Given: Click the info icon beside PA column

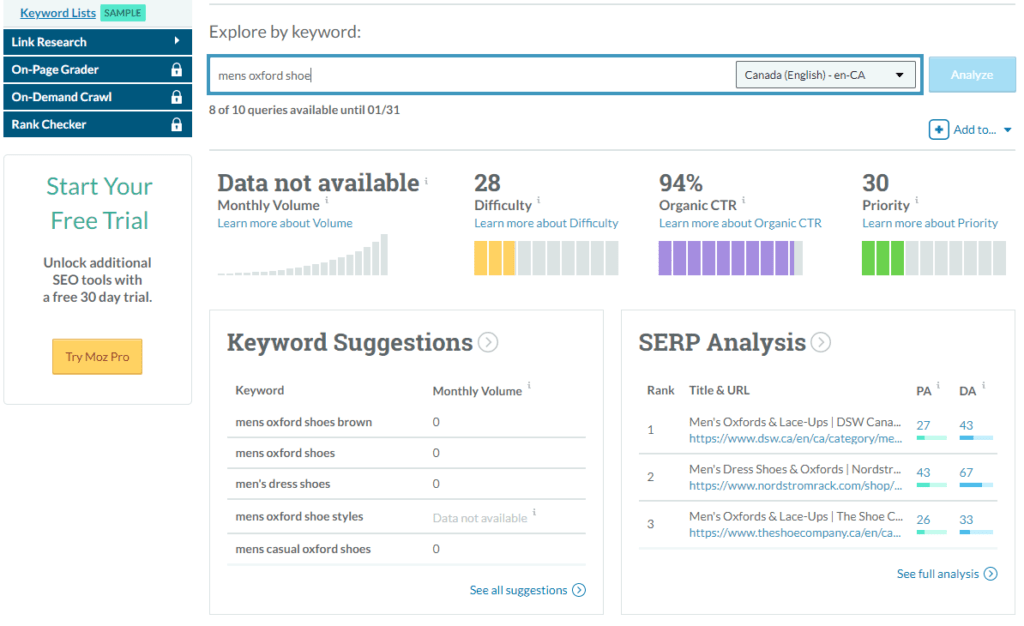Looking at the screenshot, I should 938,385.
